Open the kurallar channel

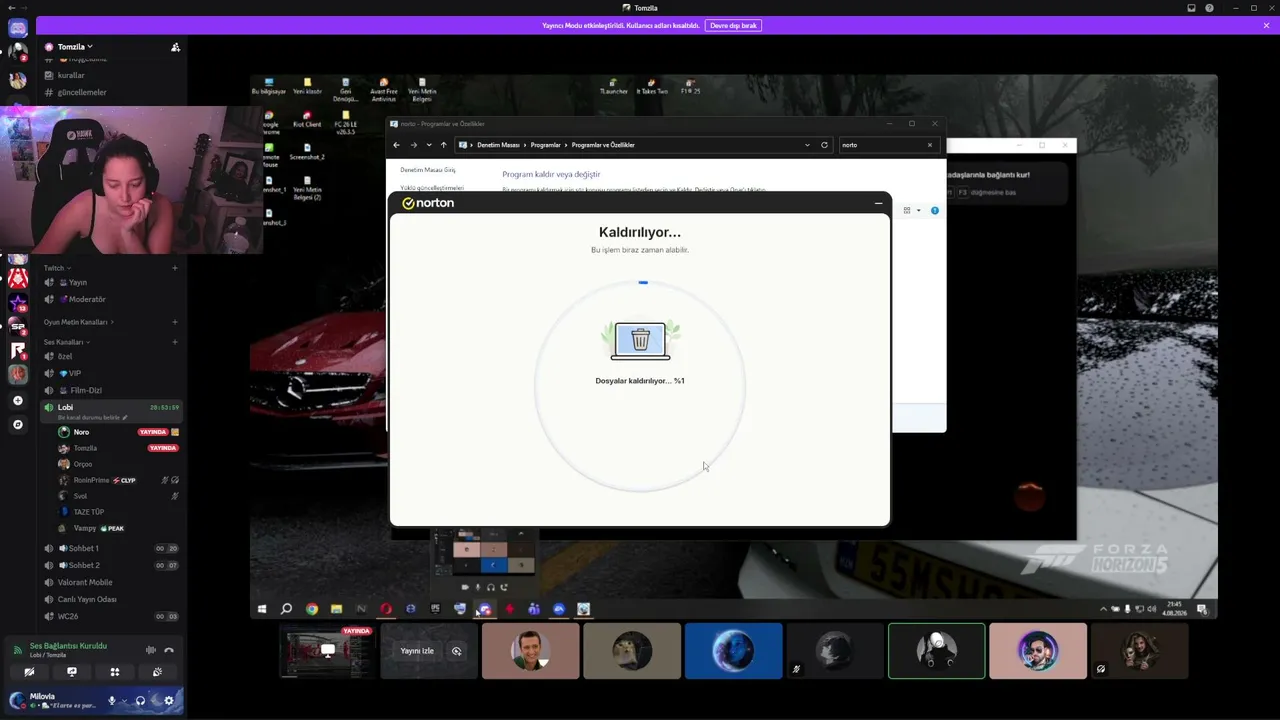pyautogui.click(x=110, y=75)
